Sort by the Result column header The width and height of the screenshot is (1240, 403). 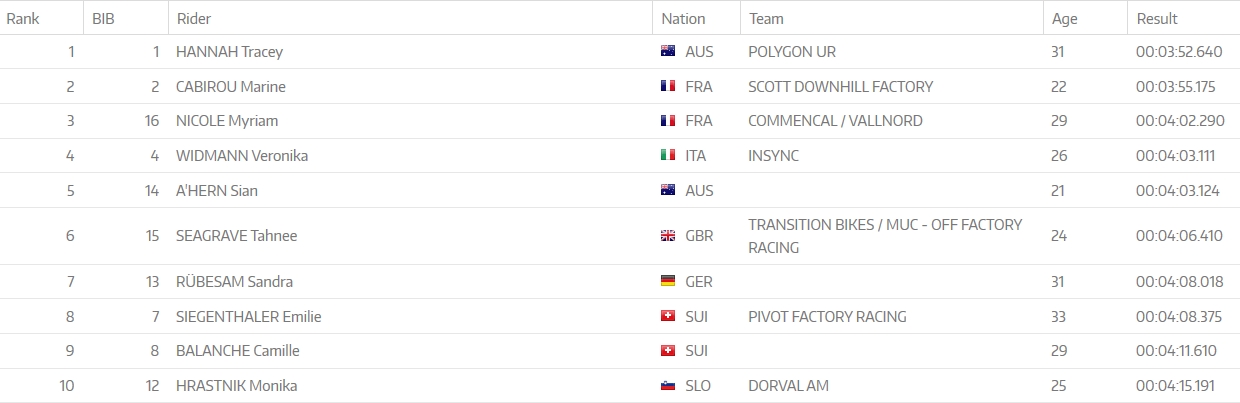[1157, 18]
